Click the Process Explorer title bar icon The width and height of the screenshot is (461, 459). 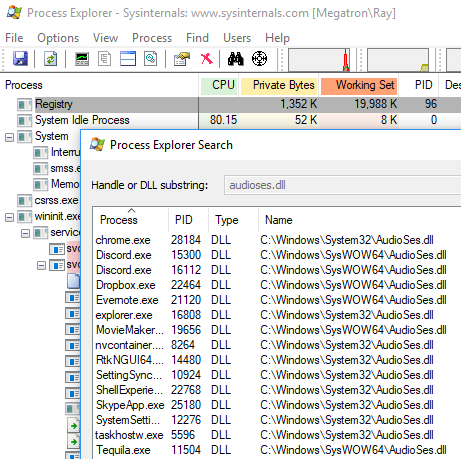(x=14, y=13)
